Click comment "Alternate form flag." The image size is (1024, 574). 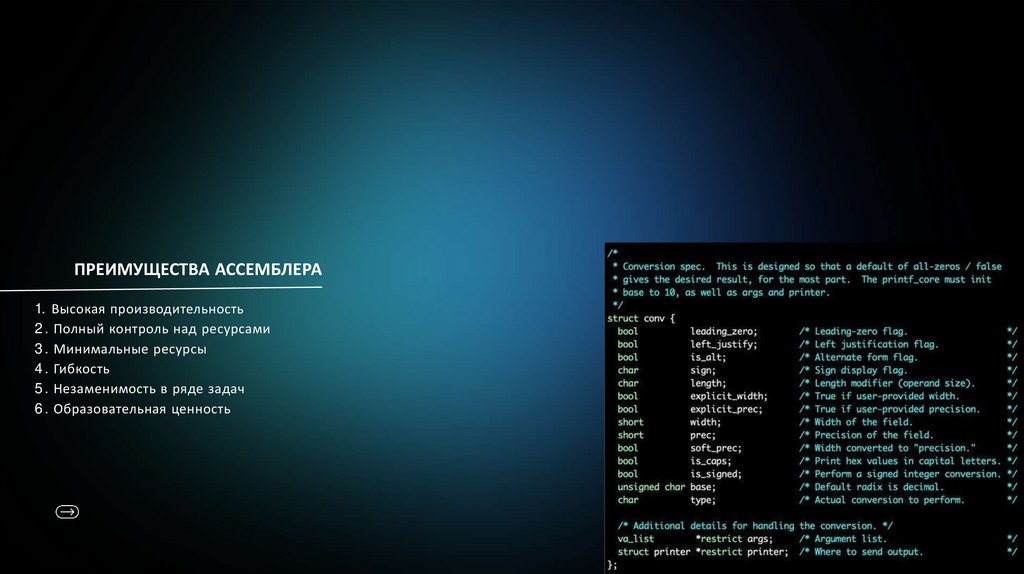[865, 357]
